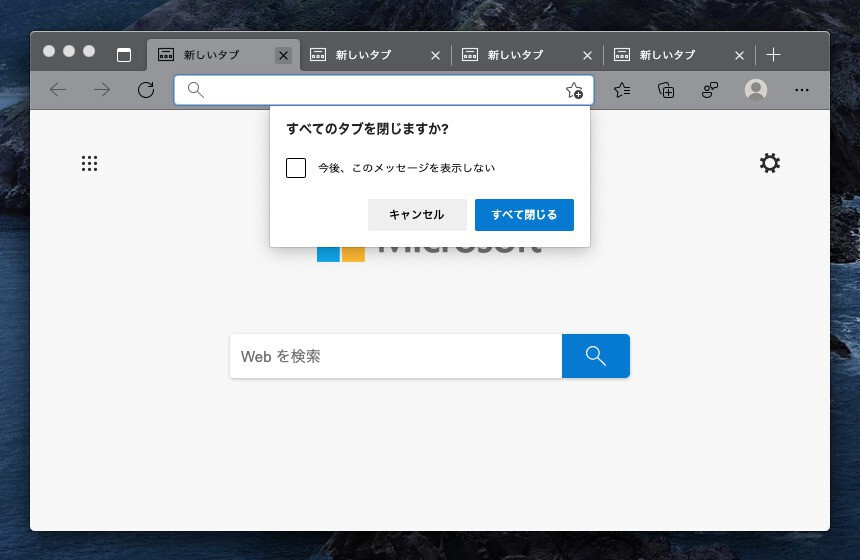
Task: Open the Settings and more ellipsis menu
Action: point(802,90)
